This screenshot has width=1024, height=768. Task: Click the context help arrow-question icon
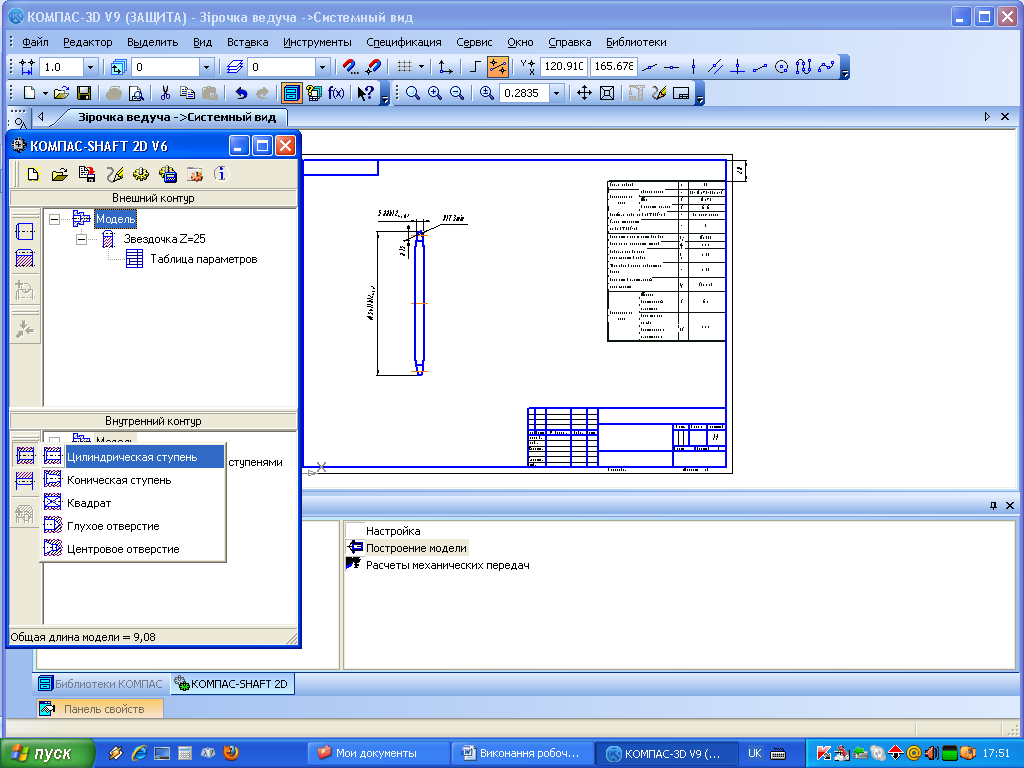coord(365,93)
